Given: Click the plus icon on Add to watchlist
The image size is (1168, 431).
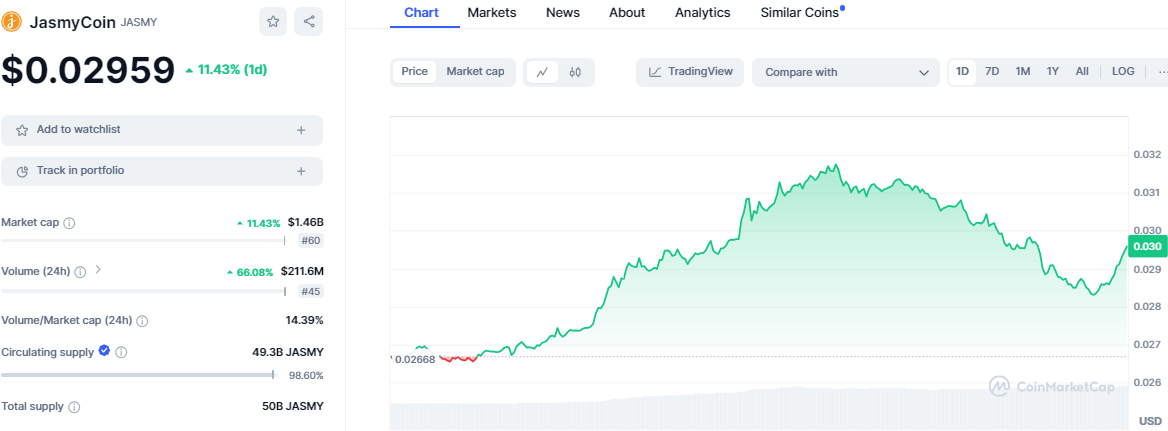Looking at the screenshot, I should coord(301,130).
